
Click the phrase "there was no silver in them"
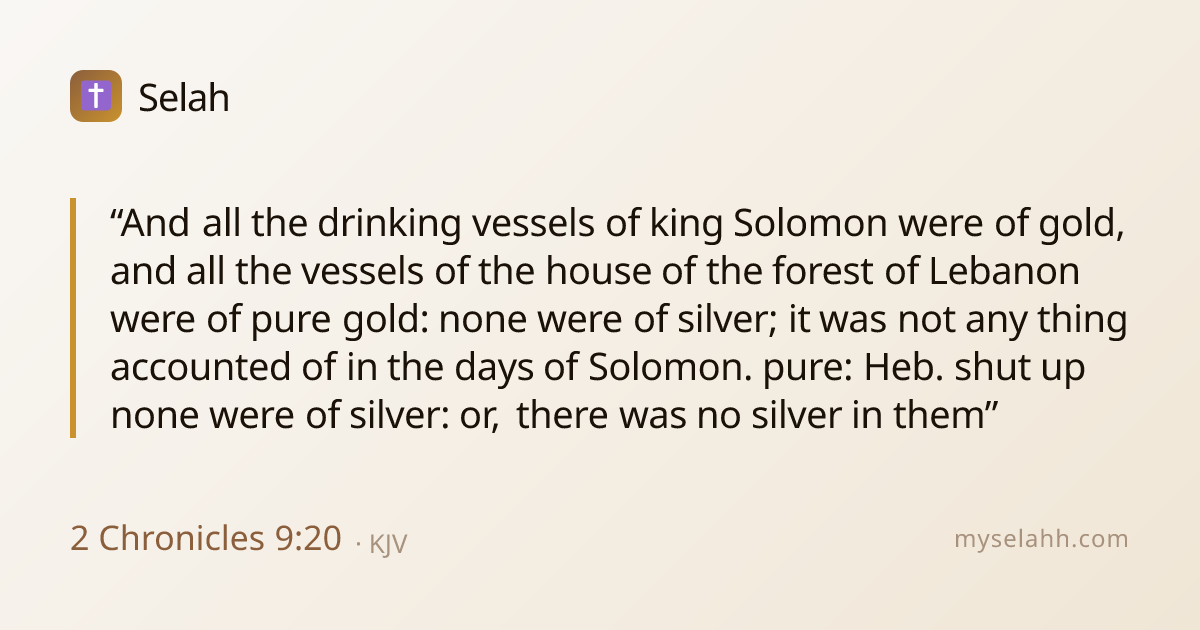pyautogui.click(x=746, y=416)
